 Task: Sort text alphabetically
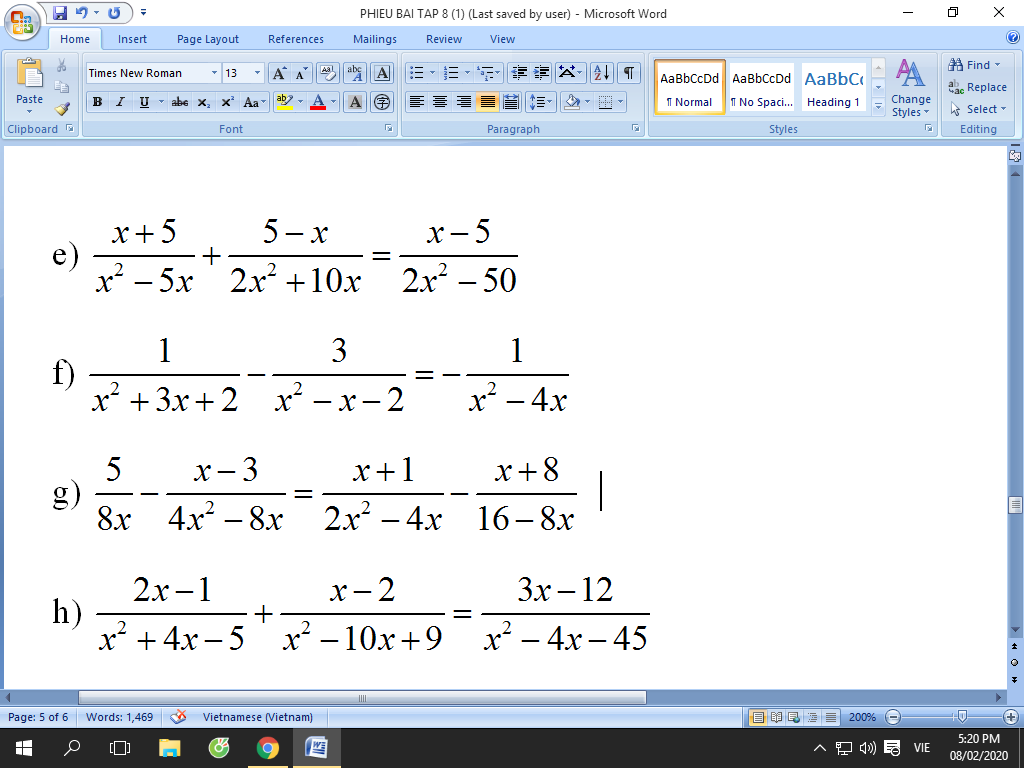coord(601,72)
